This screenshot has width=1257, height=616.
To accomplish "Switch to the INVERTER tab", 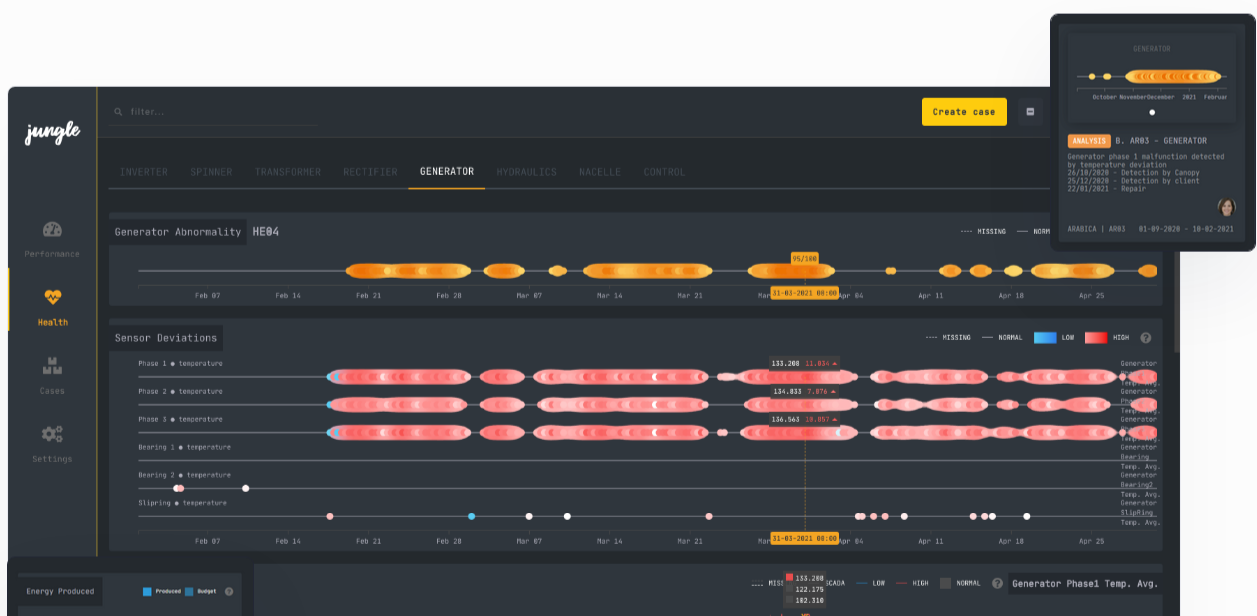I will point(144,172).
